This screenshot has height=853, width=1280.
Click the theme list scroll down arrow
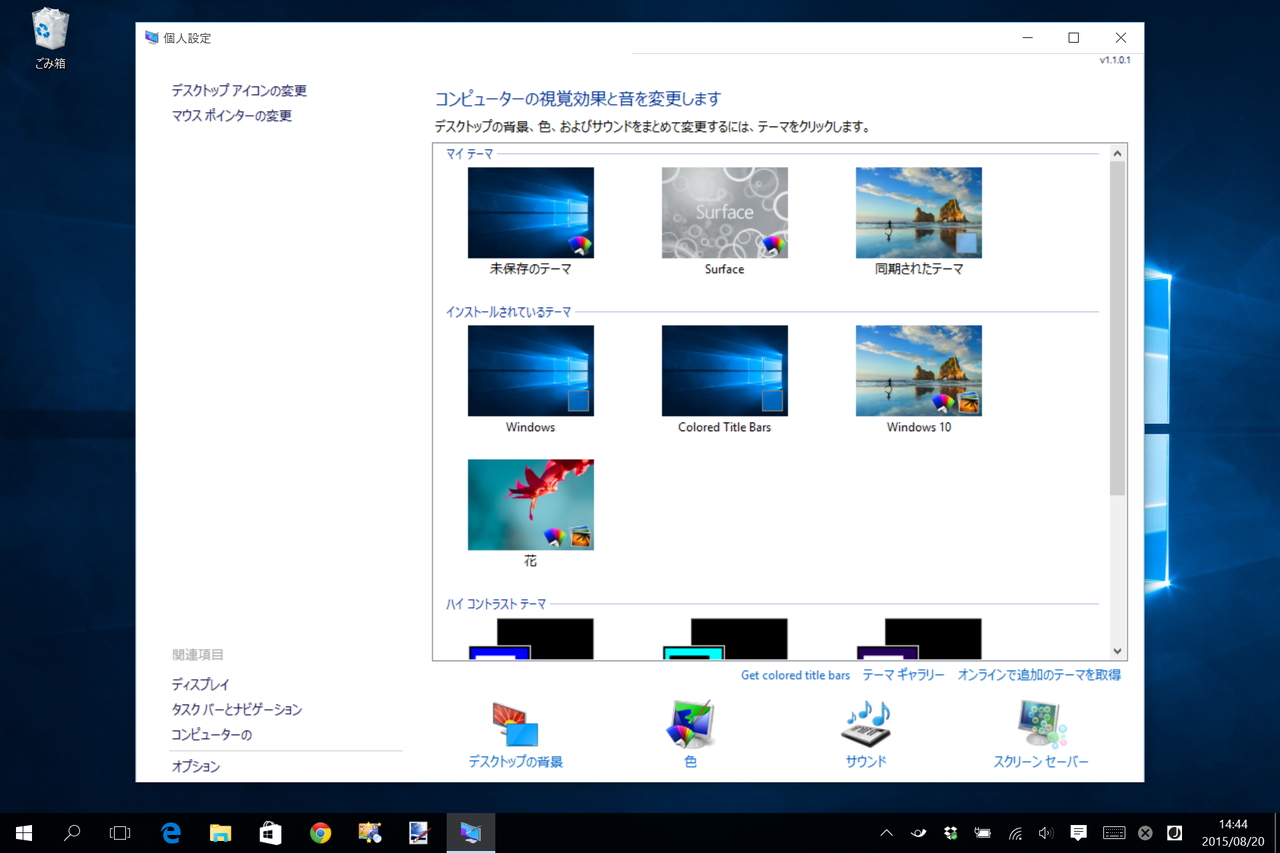coord(1118,651)
